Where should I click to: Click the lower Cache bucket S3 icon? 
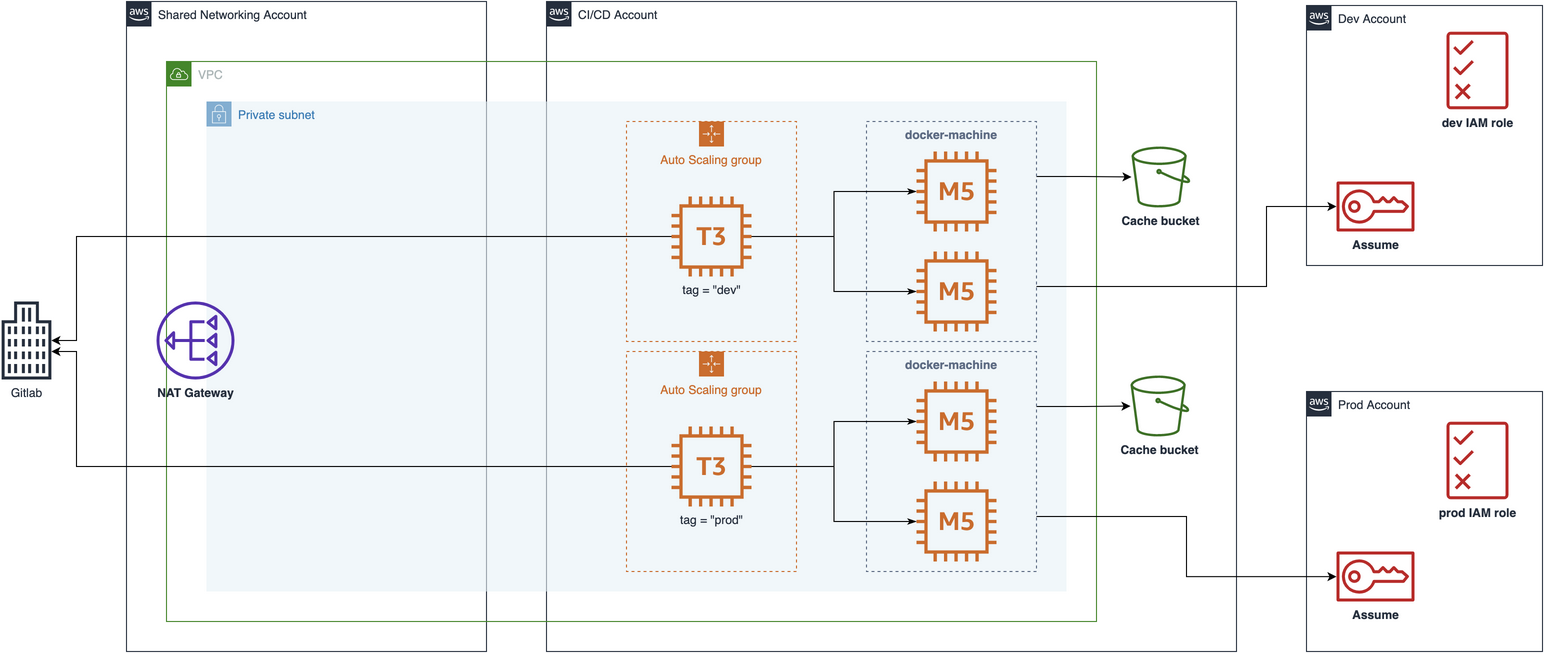pos(1160,407)
